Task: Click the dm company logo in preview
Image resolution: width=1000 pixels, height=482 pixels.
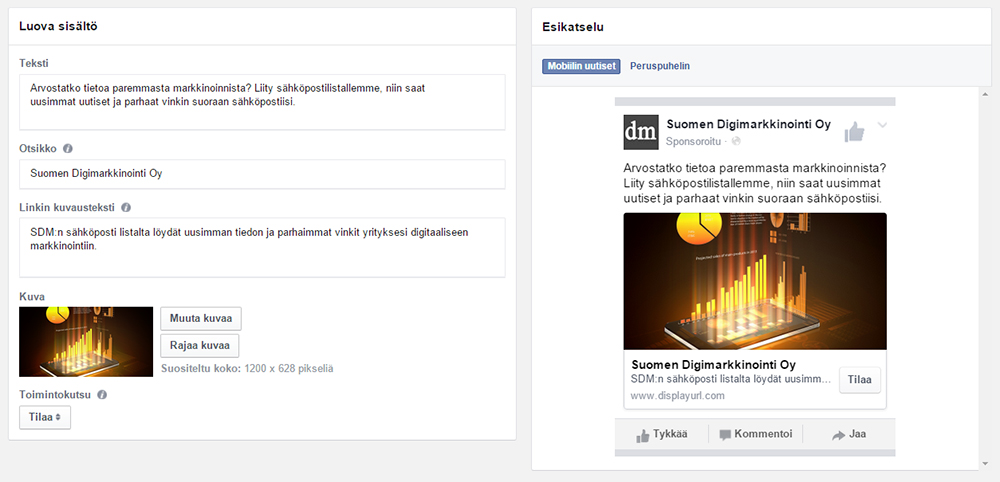Action: [641, 132]
